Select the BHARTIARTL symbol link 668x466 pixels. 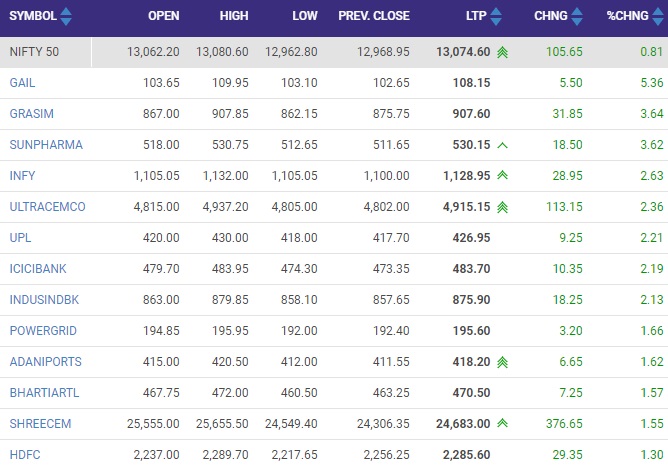click(44, 393)
